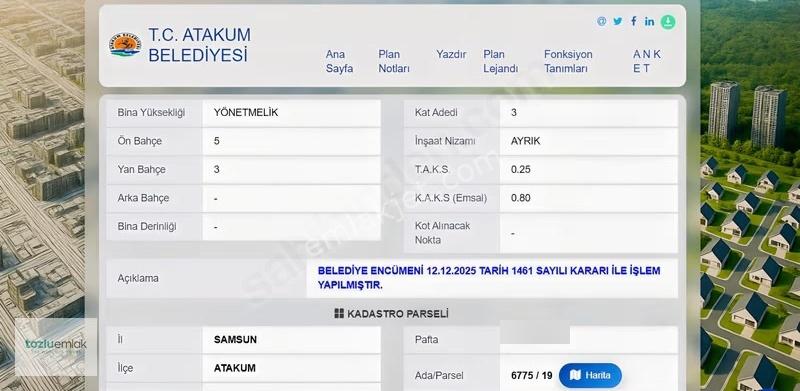Select the Bina Yüksekliği label

151,113
